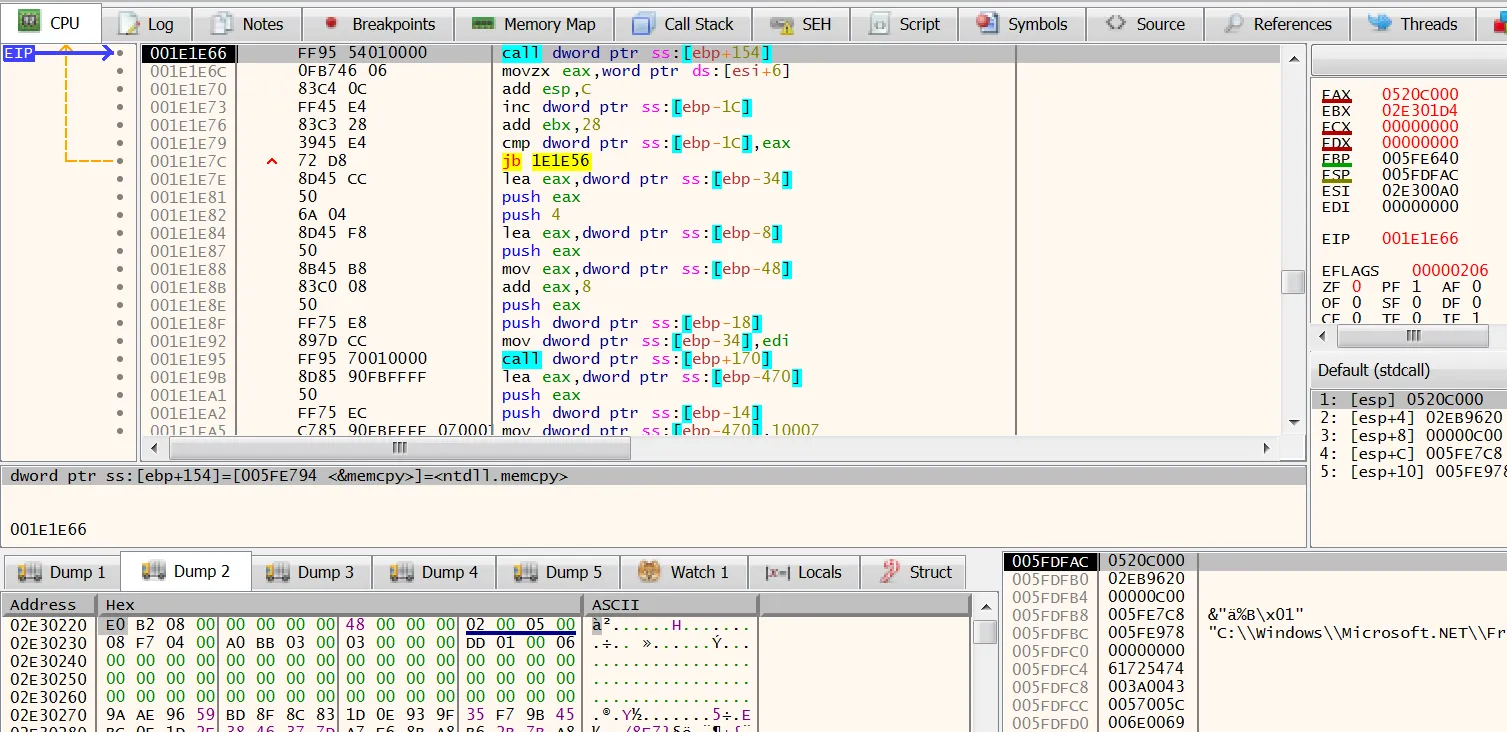Click the Call Stack tab icon
This screenshot has height=732, width=1507.
[643, 24]
